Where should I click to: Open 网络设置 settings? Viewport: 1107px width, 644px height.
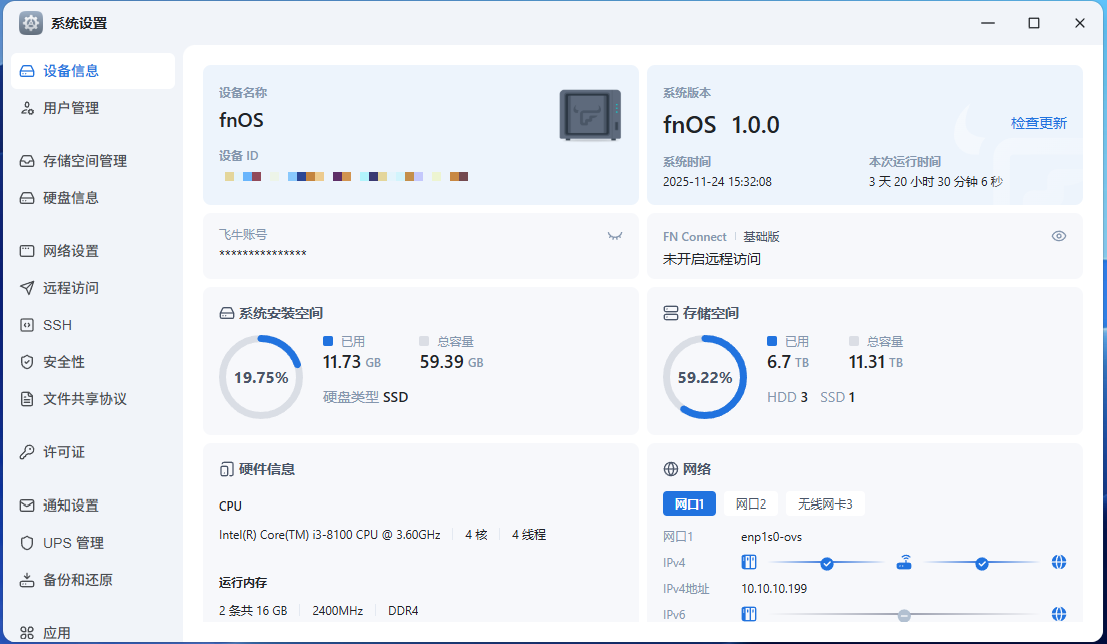pos(92,251)
